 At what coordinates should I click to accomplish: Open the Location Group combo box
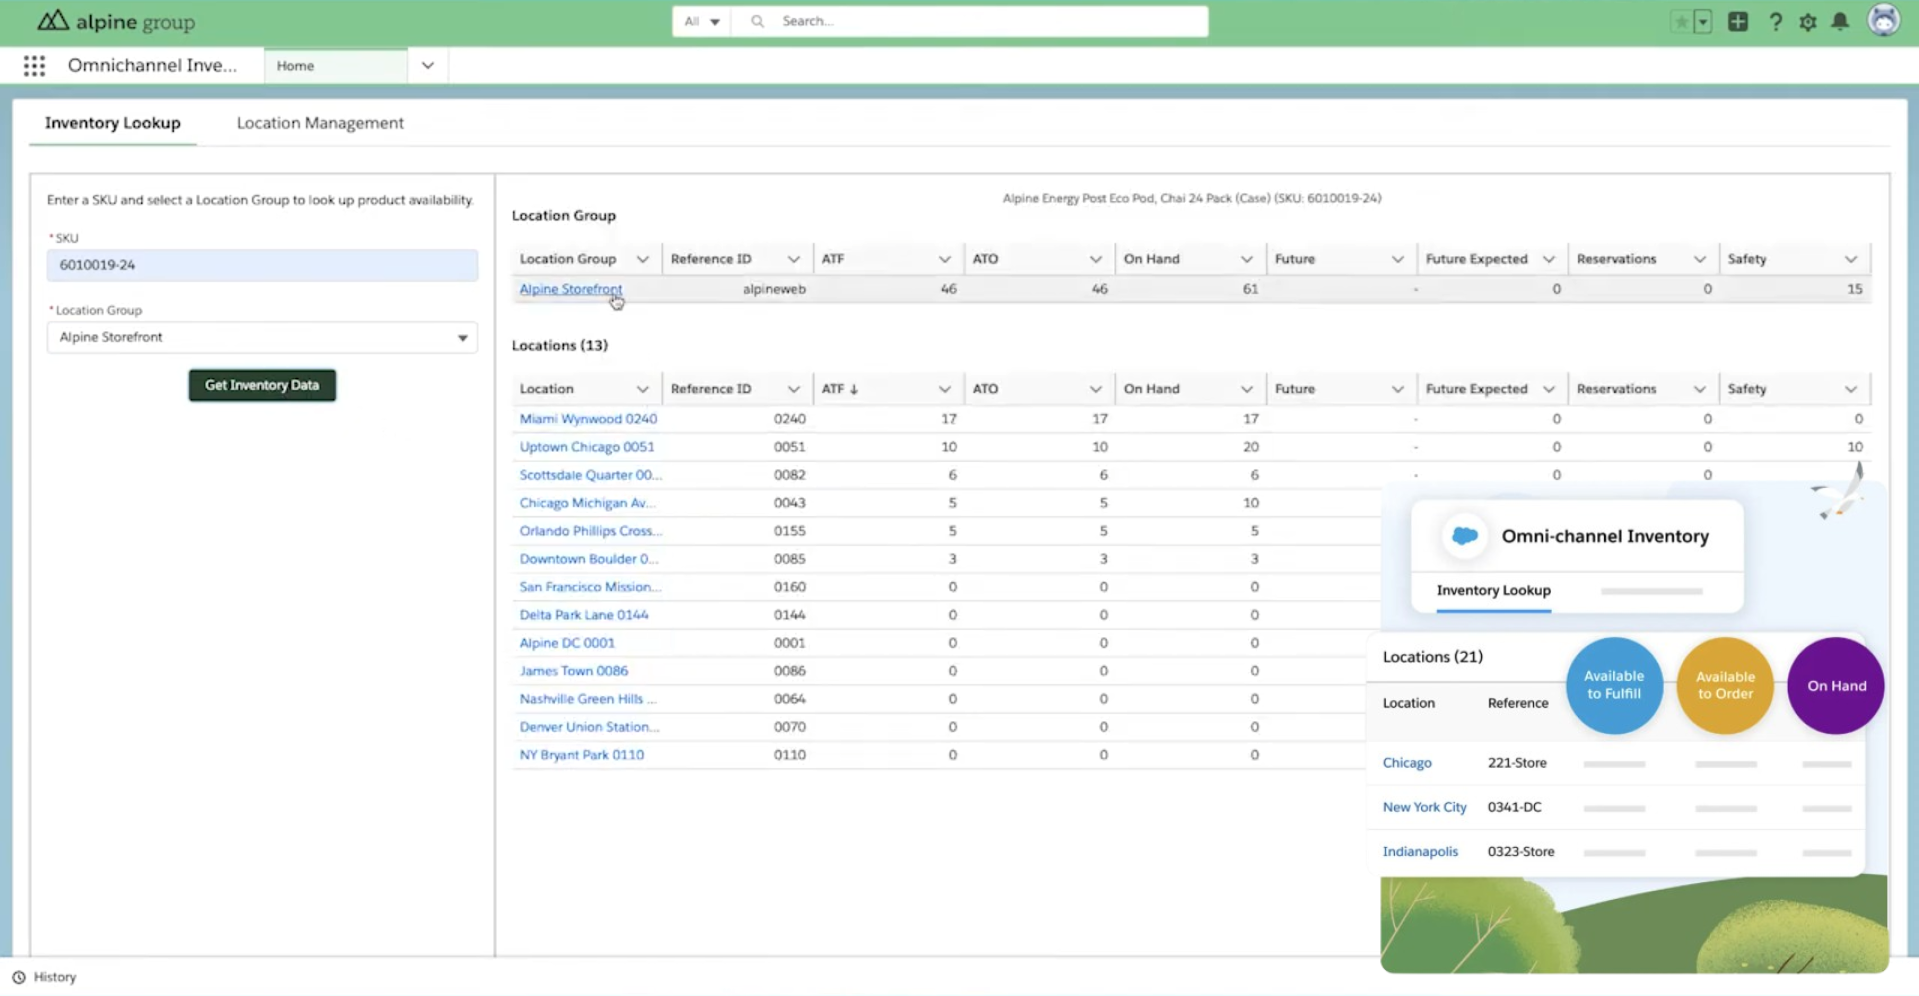pos(262,337)
